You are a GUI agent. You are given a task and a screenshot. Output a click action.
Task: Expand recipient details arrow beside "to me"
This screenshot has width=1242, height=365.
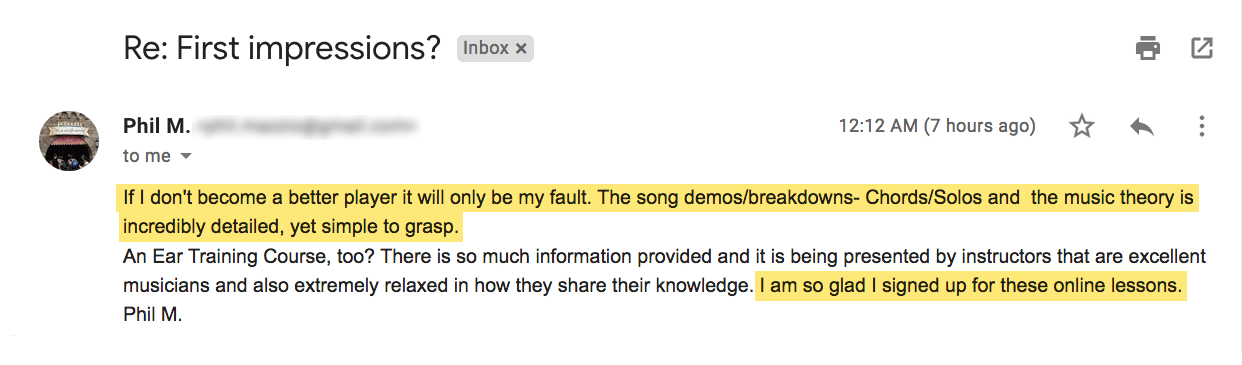185,157
